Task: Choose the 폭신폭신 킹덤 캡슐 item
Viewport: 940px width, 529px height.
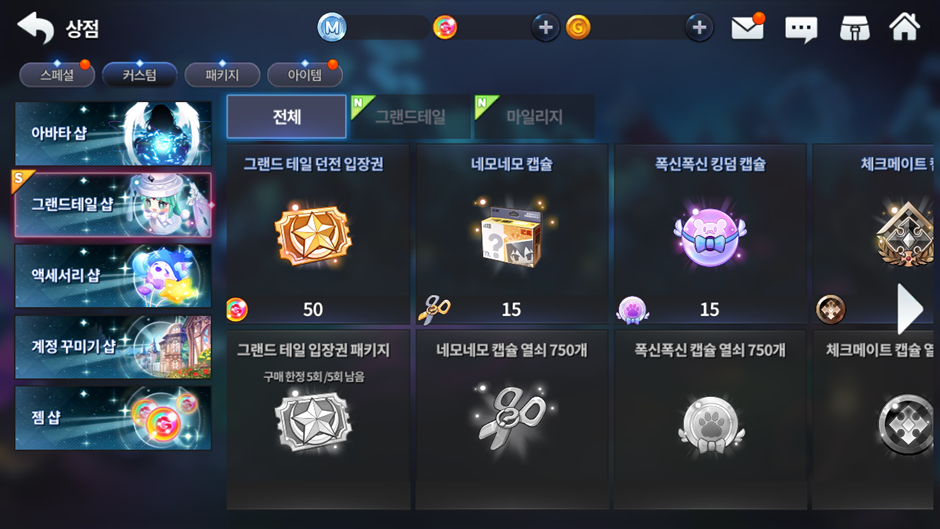Action: point(710,234)
